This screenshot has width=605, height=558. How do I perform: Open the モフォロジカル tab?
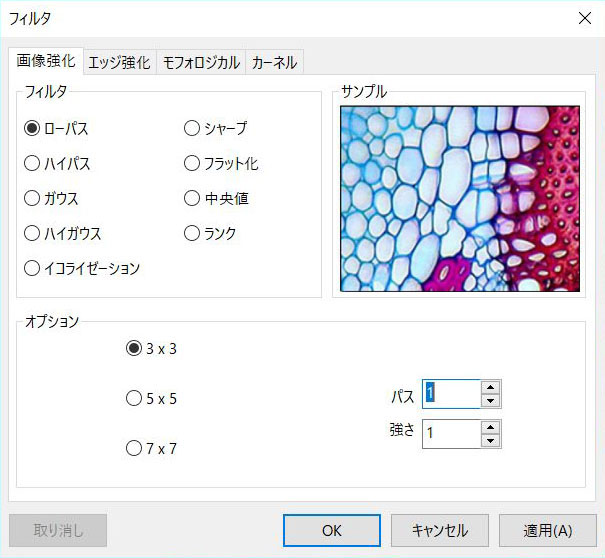tap(201, 62)
